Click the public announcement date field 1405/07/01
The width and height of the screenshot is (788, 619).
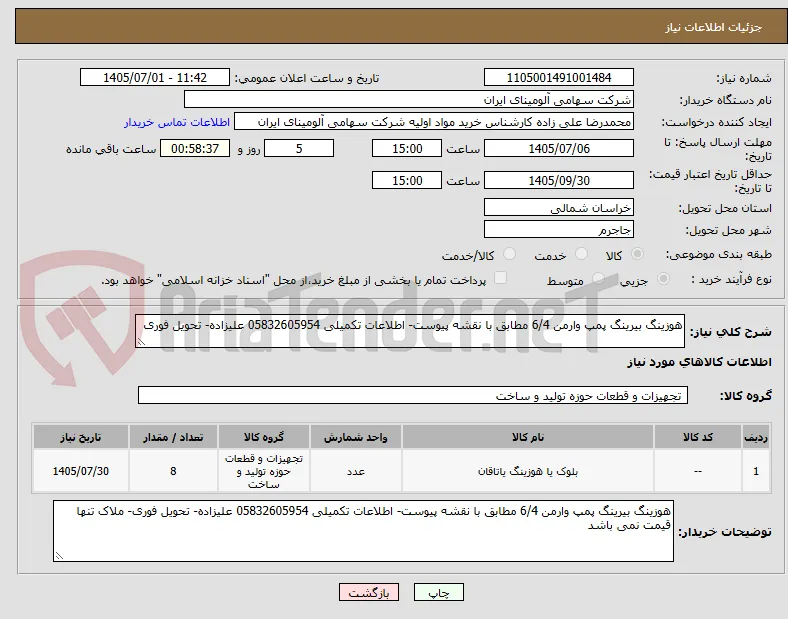[155, 77]
